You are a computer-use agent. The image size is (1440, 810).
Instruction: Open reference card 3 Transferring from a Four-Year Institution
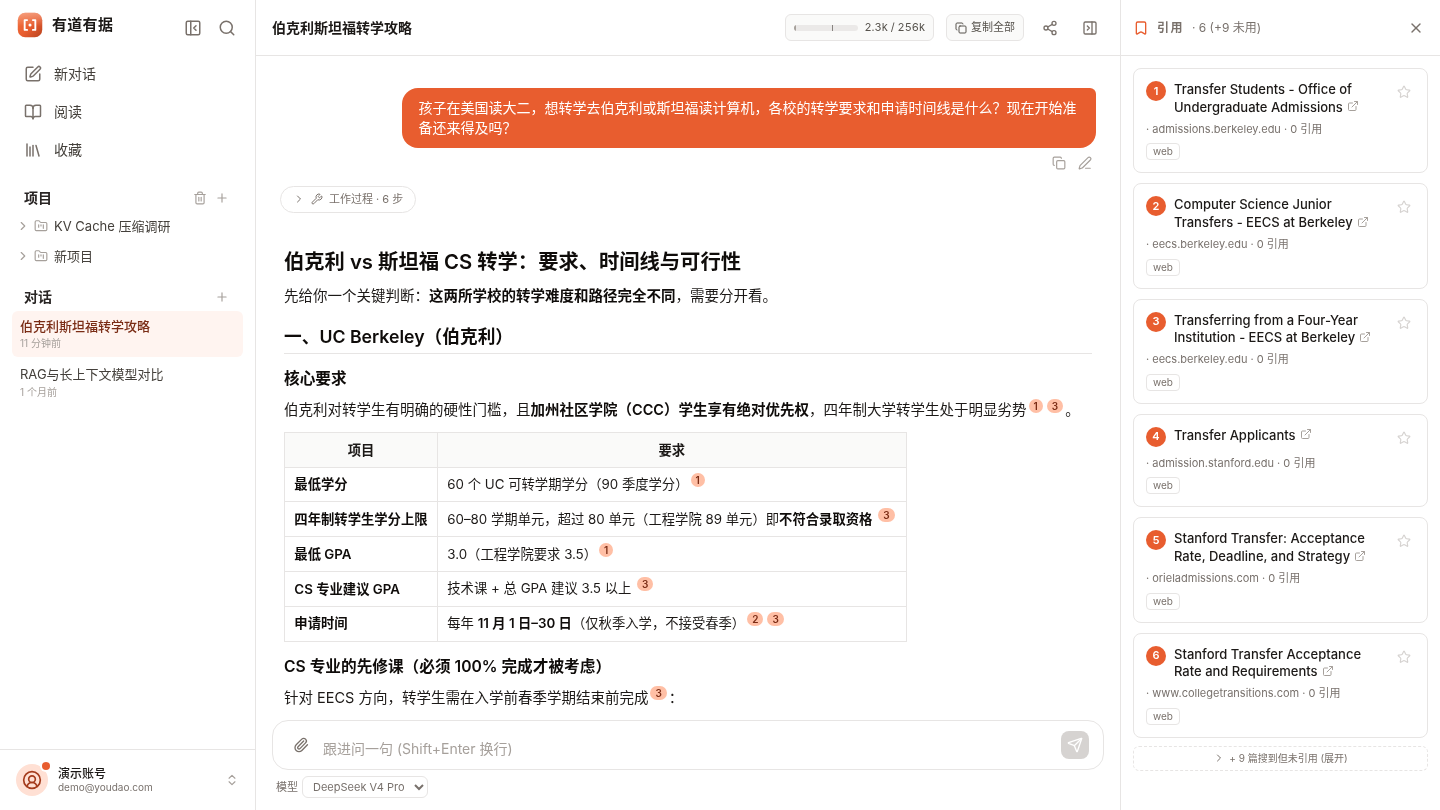click(1280, 351)
